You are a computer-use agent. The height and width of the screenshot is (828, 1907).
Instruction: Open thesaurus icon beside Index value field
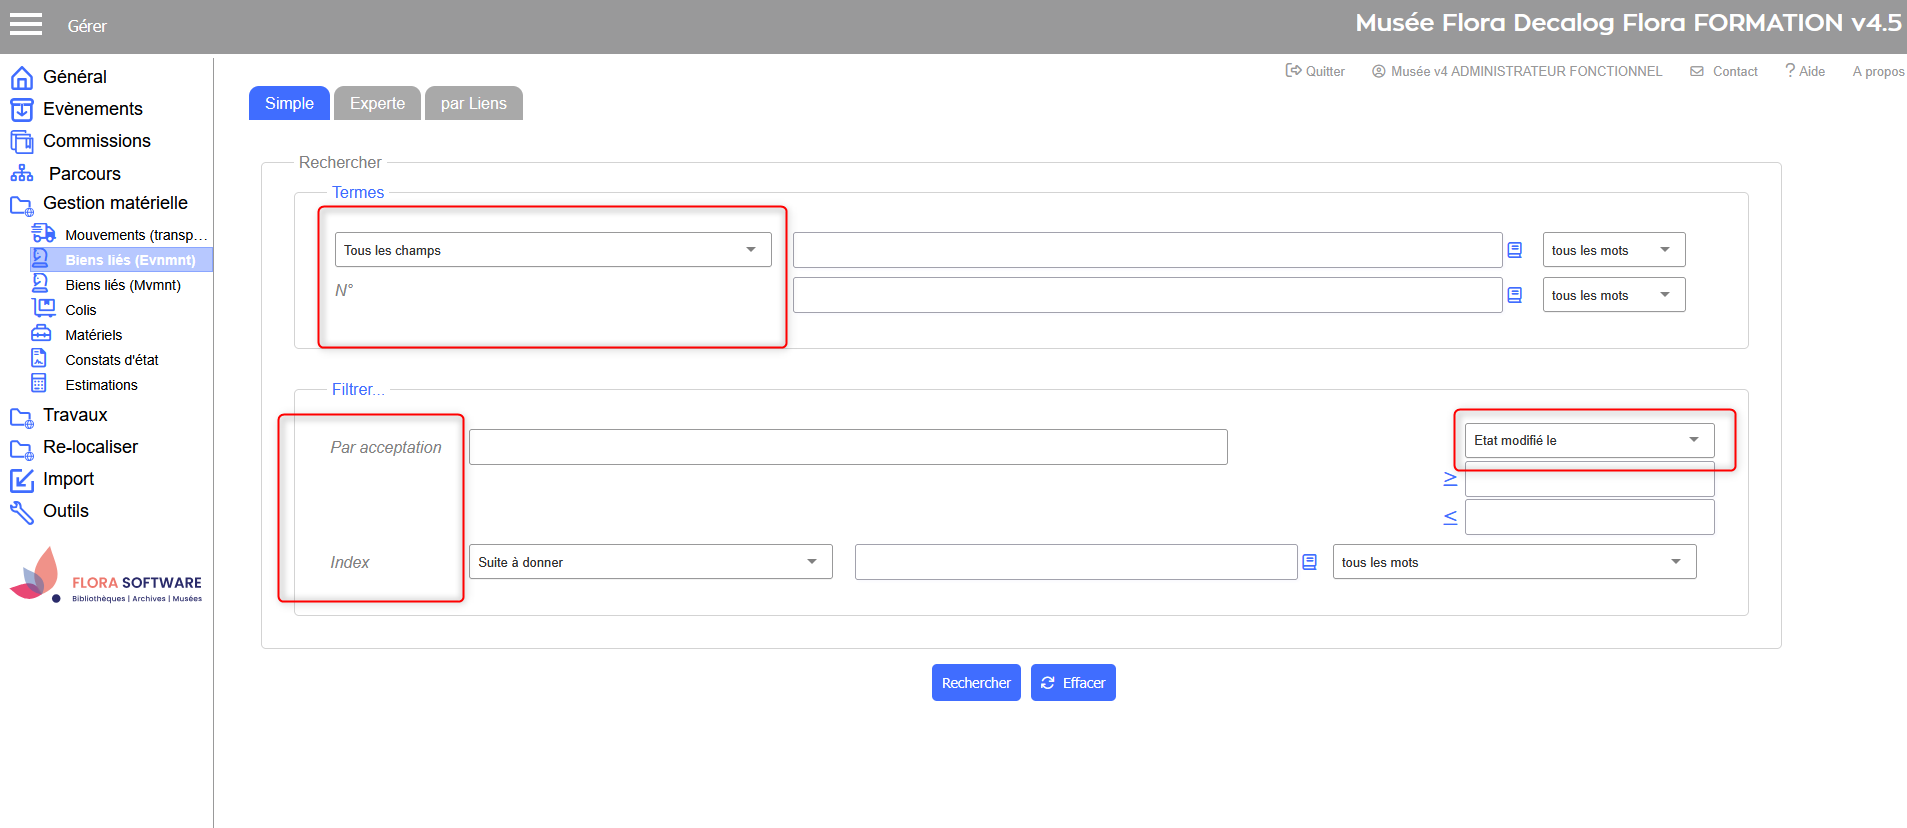(x=1309, y=562)
